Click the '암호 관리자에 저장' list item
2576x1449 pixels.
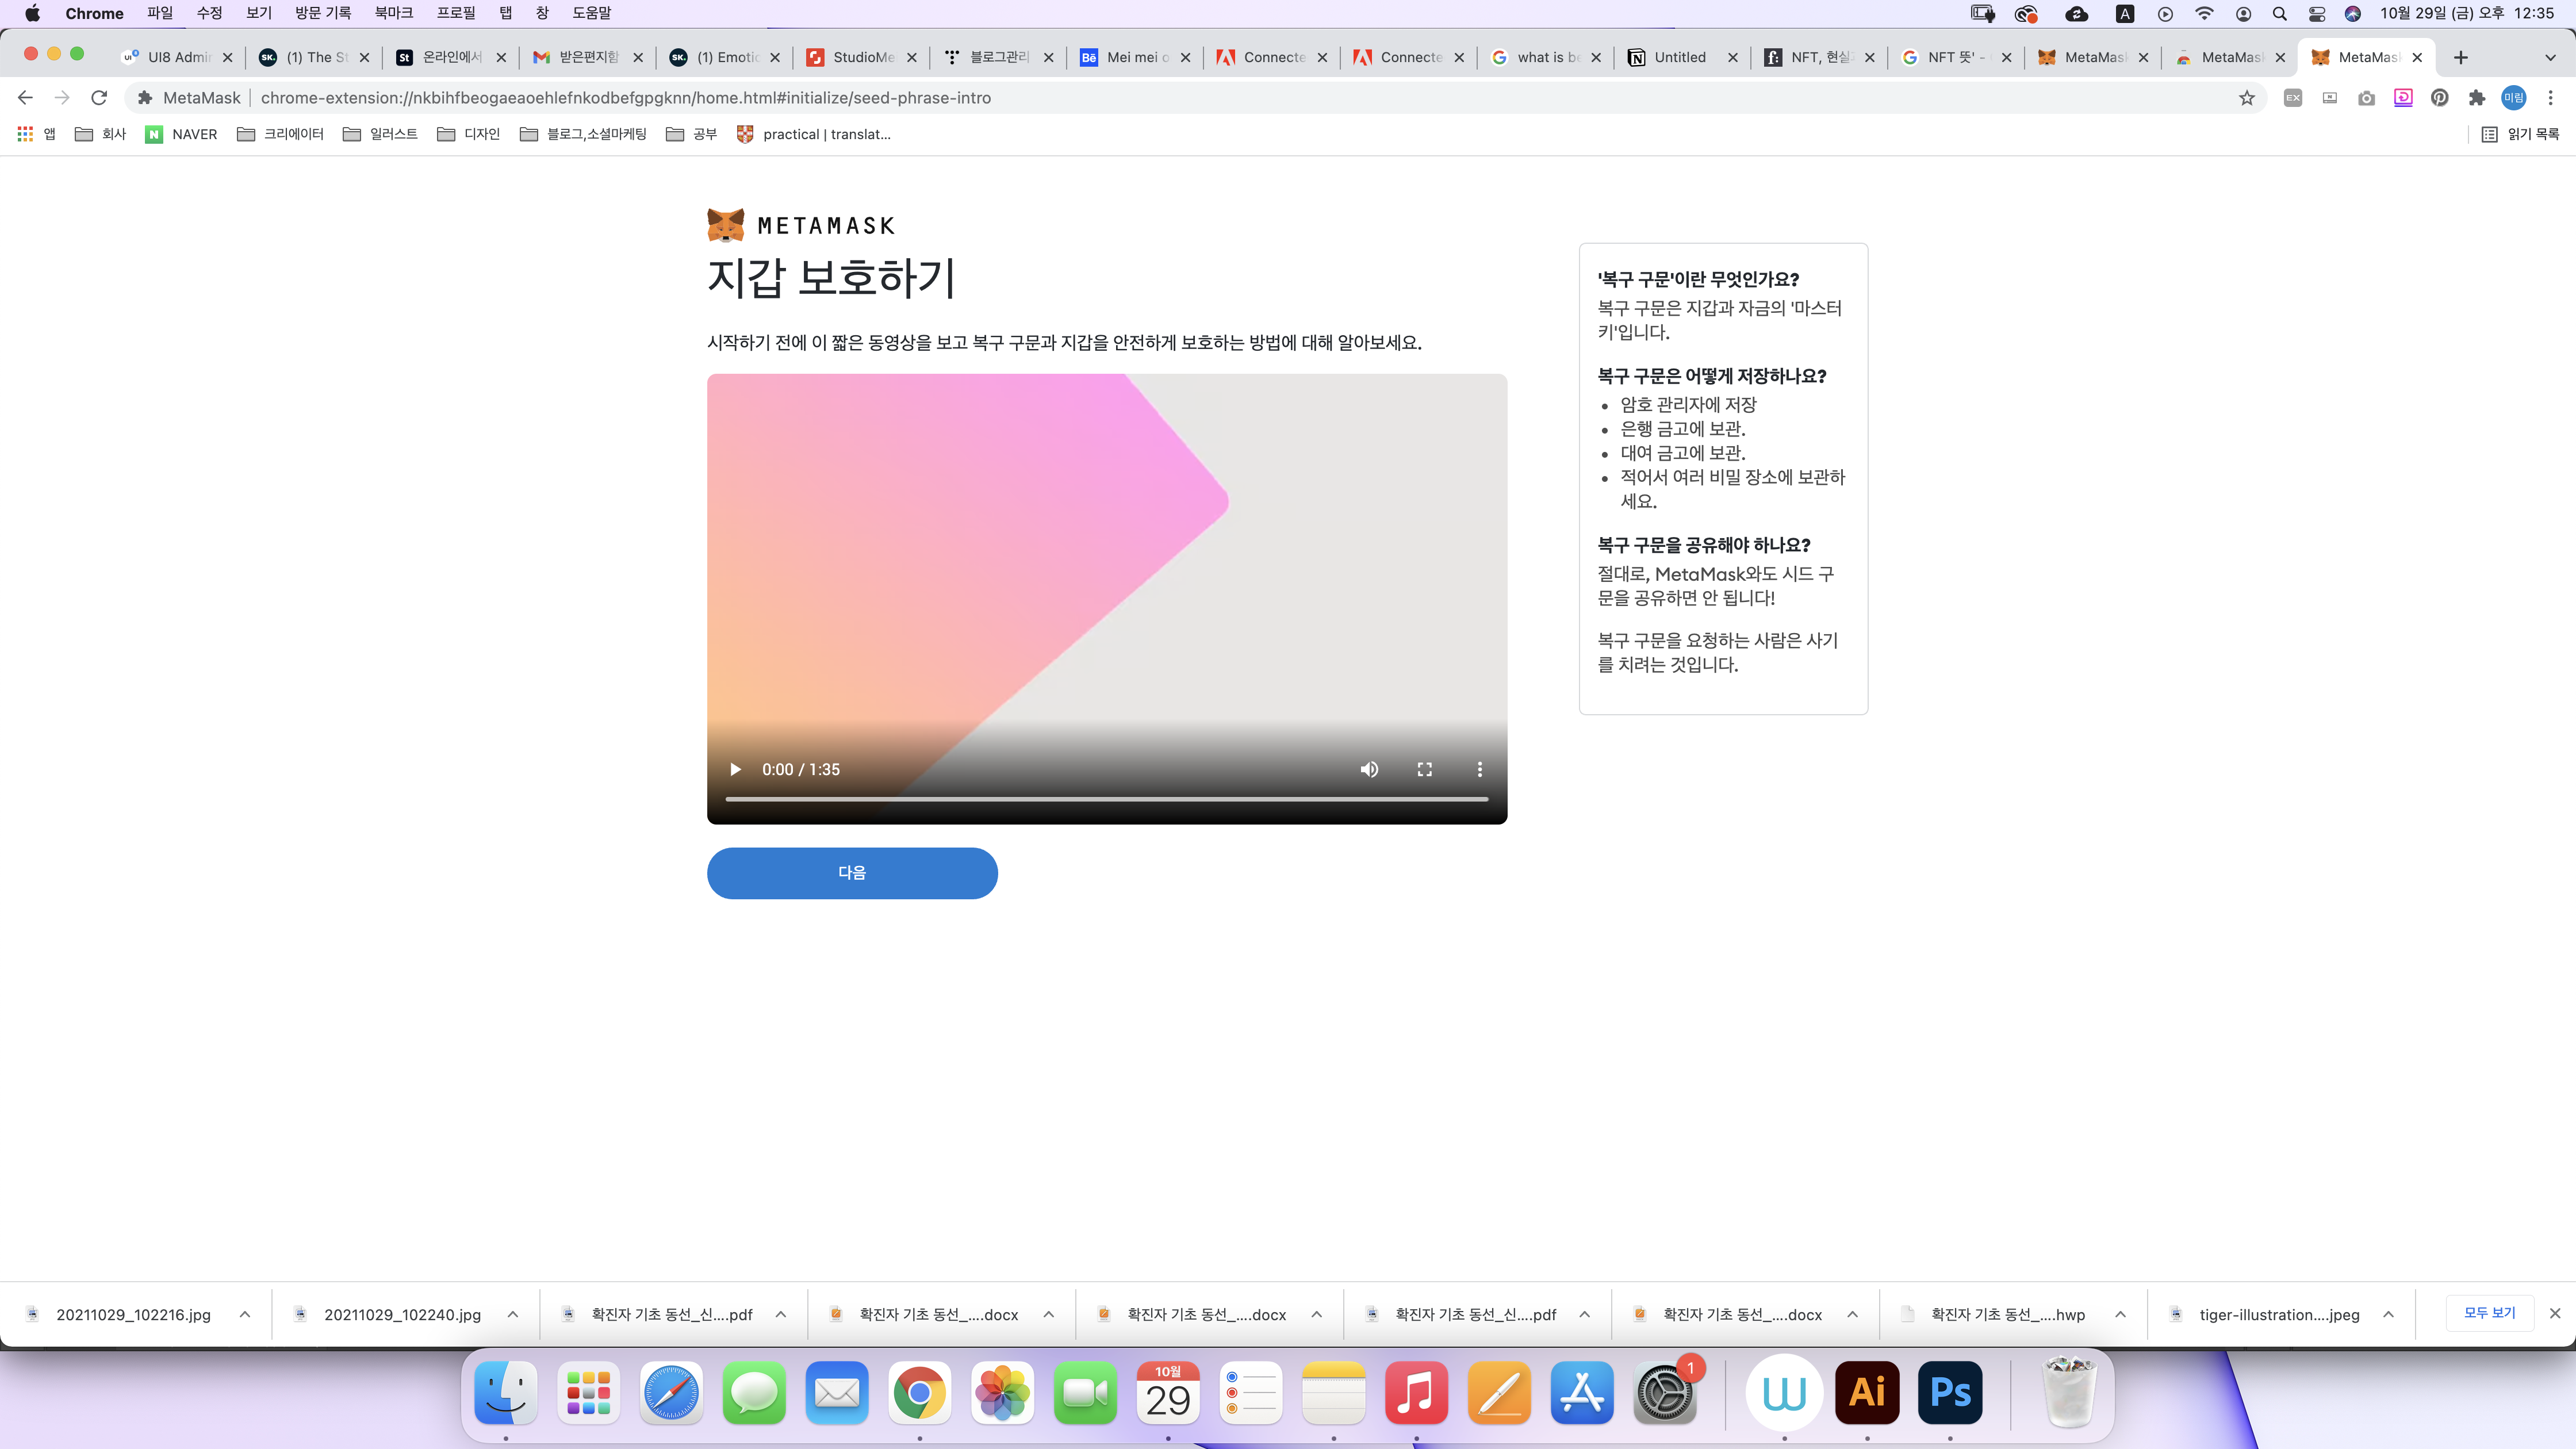[1688, 404]
